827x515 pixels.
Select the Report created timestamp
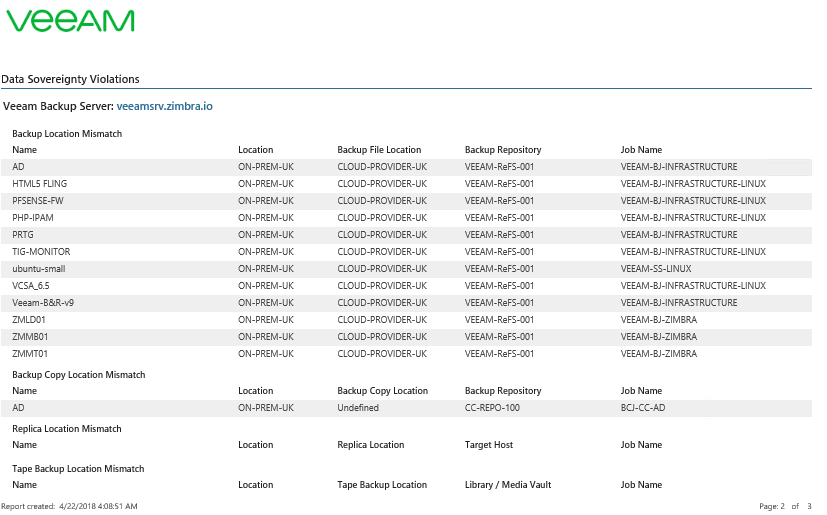pos(69,506)
